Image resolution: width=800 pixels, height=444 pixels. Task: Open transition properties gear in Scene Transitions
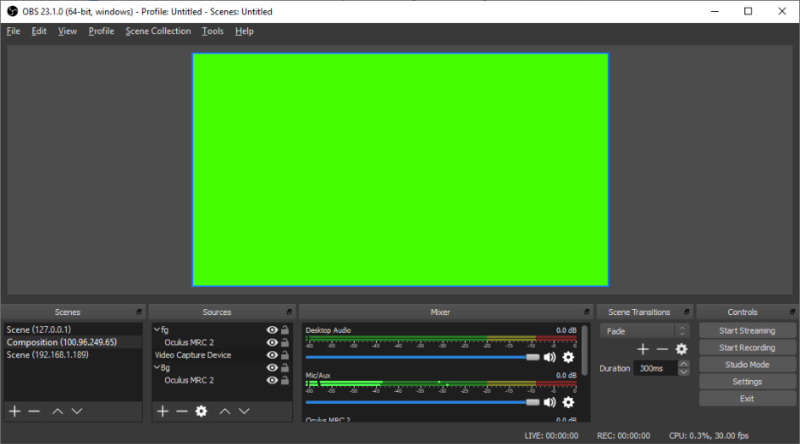click(x=682, y=349)
